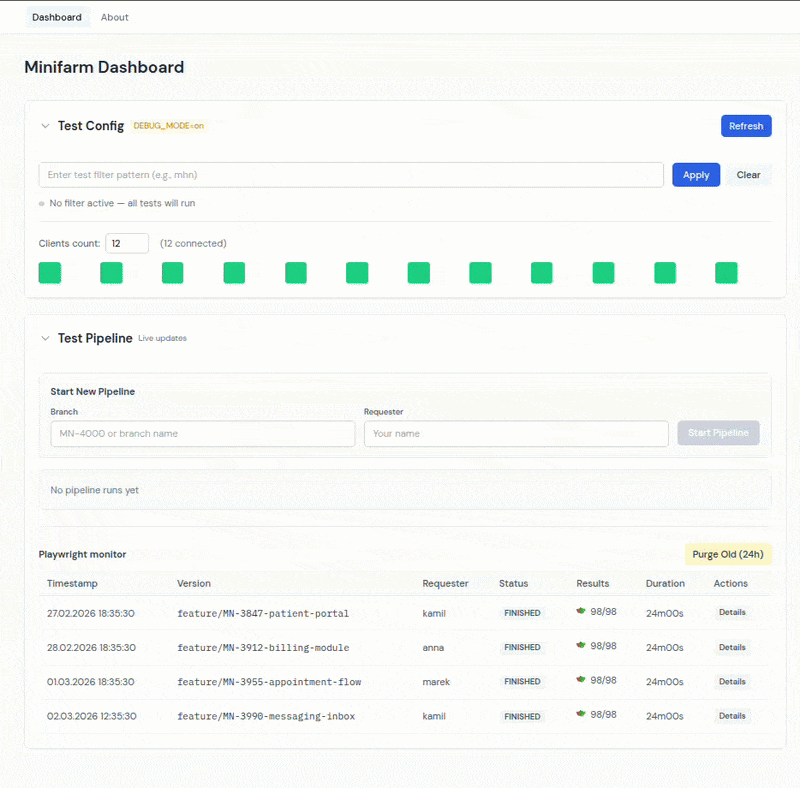
Task: Open Details for the MN-3990-messaging-inbox run
Action: (x=732, y=716)
